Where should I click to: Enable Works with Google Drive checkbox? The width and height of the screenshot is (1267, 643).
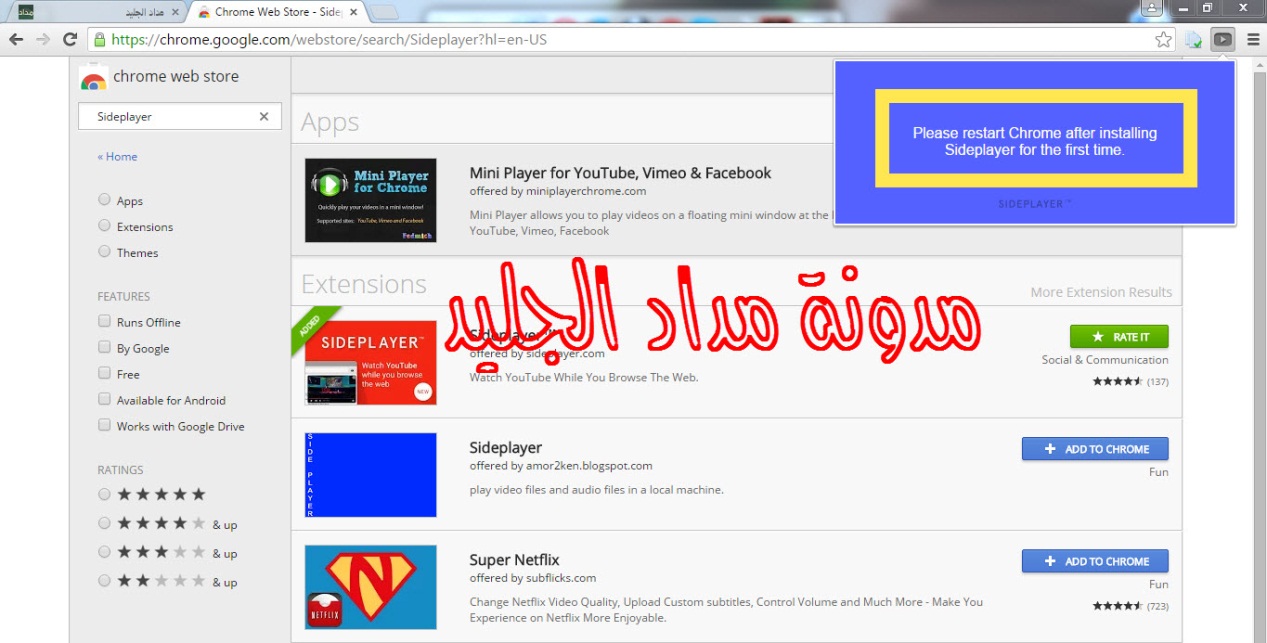click(x=104, y=425)
